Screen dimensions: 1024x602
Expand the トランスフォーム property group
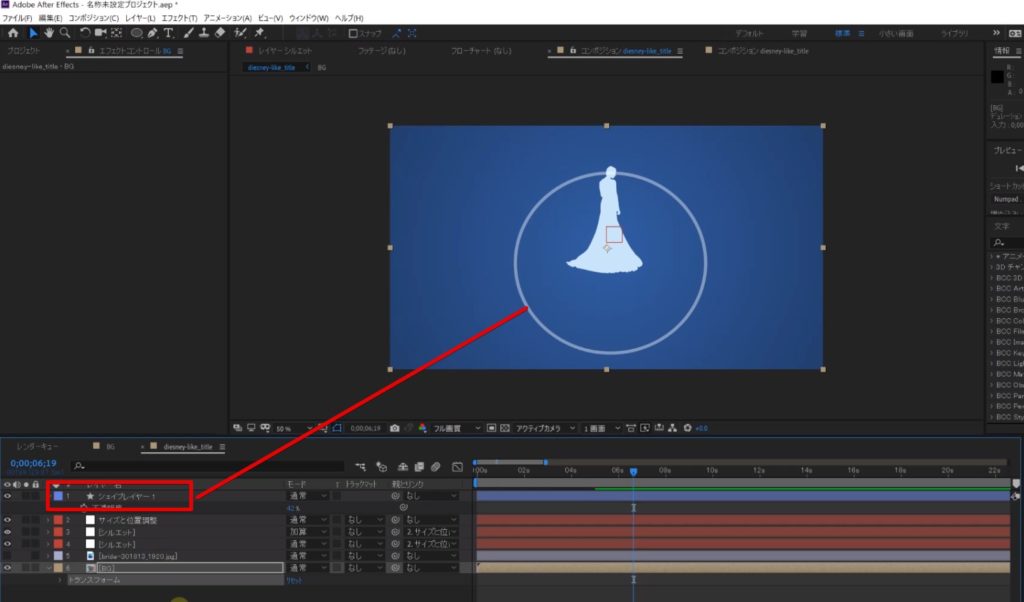(60, 580)
